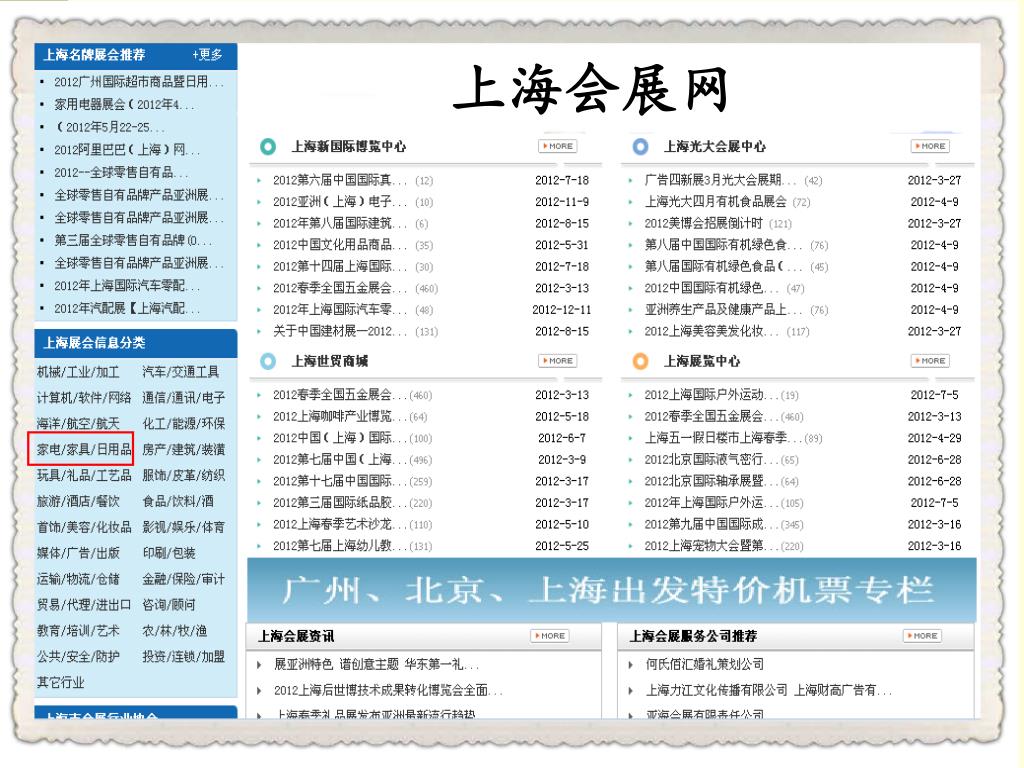Image resolution: width=1024 pixels, height=768 pixels.
Task: Choose the 汽车/交通工具 category link
Action: click(180, 371)
